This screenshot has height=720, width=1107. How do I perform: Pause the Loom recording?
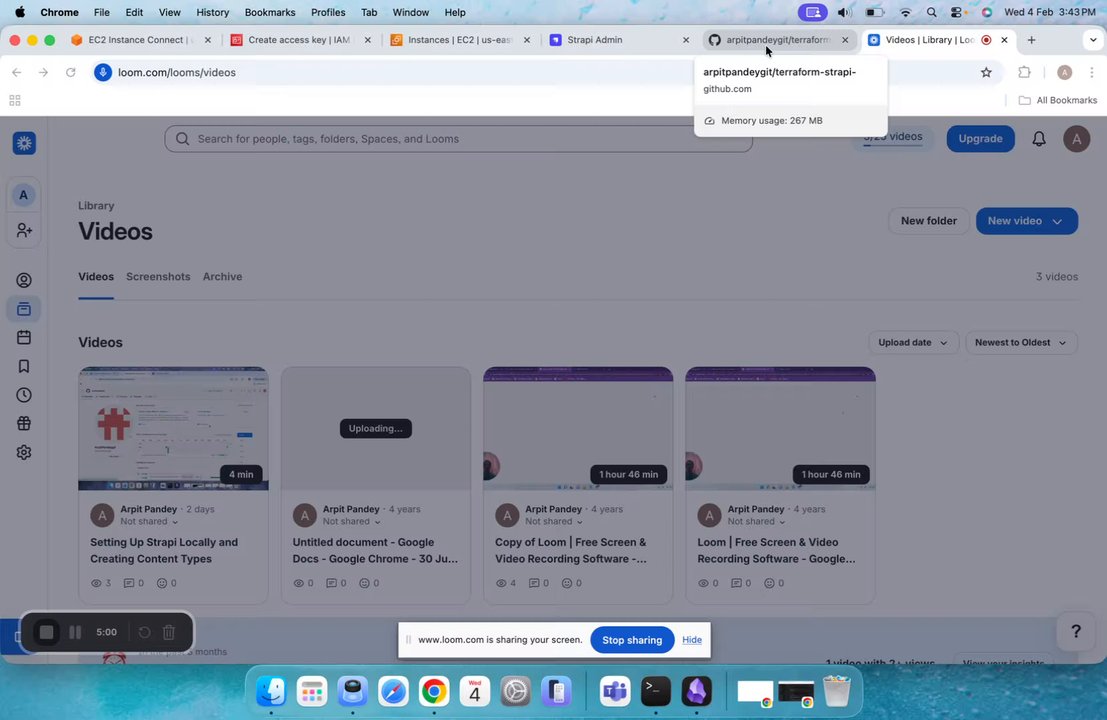[x=75, y=632]
